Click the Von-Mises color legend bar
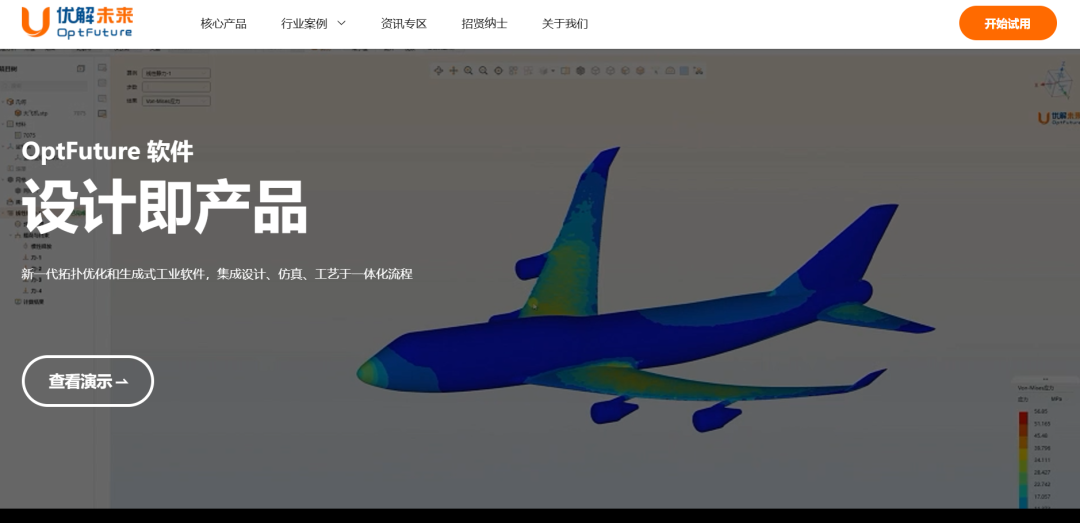This screenshot has width=1080, height=523. tap(1026, 459)
